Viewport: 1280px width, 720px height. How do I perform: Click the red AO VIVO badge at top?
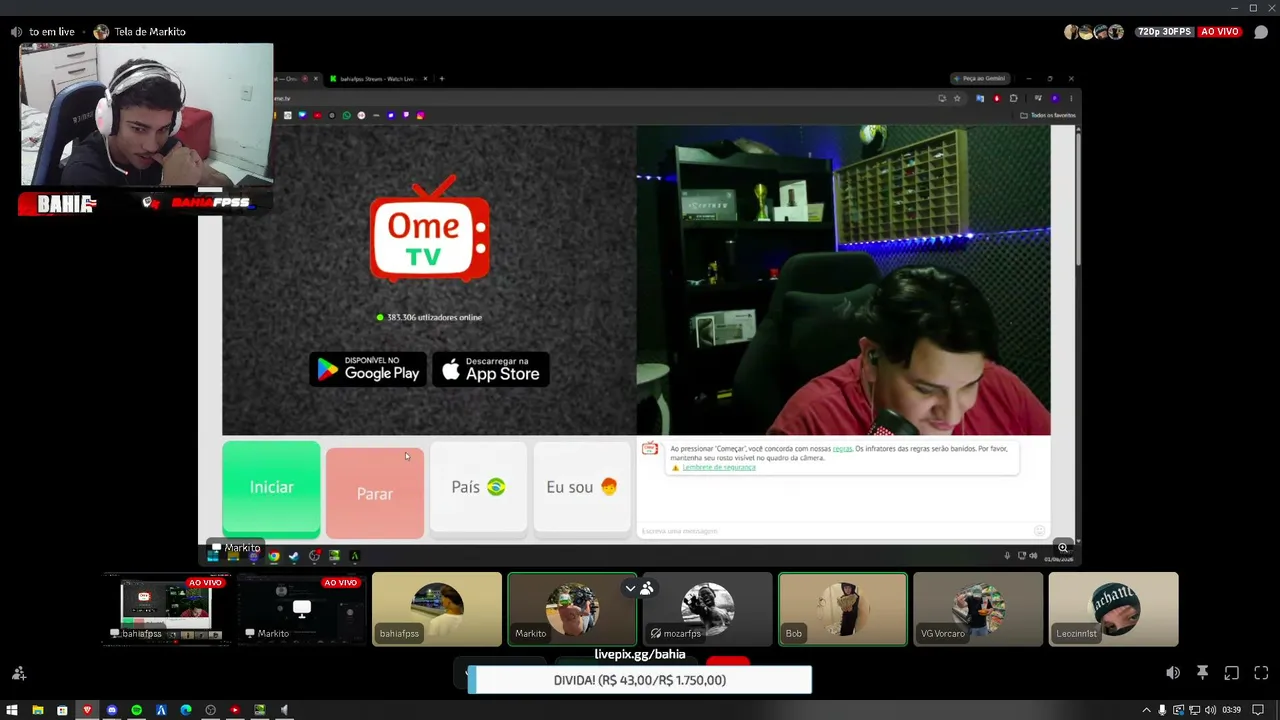(1220, 32)
